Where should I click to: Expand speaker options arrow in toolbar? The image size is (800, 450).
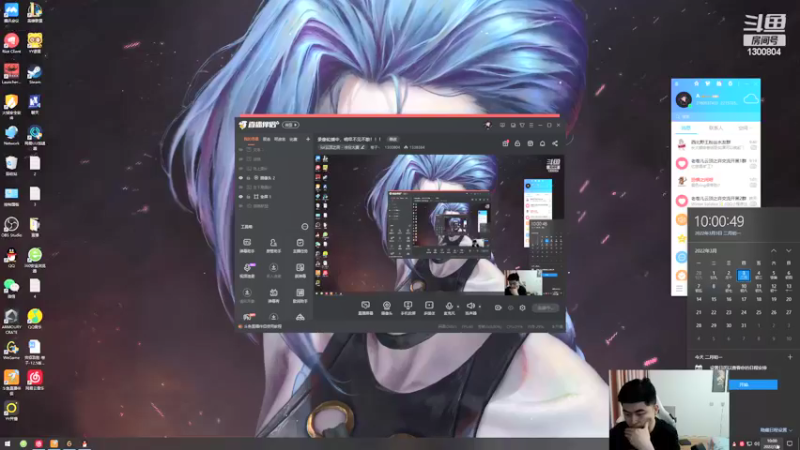(x=480, y=307)
